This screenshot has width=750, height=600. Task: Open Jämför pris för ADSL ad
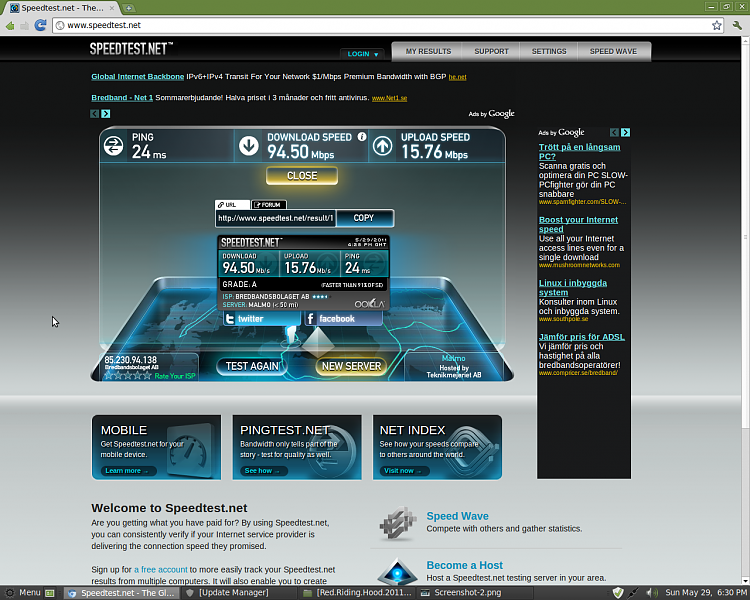[x=582, y=337]
